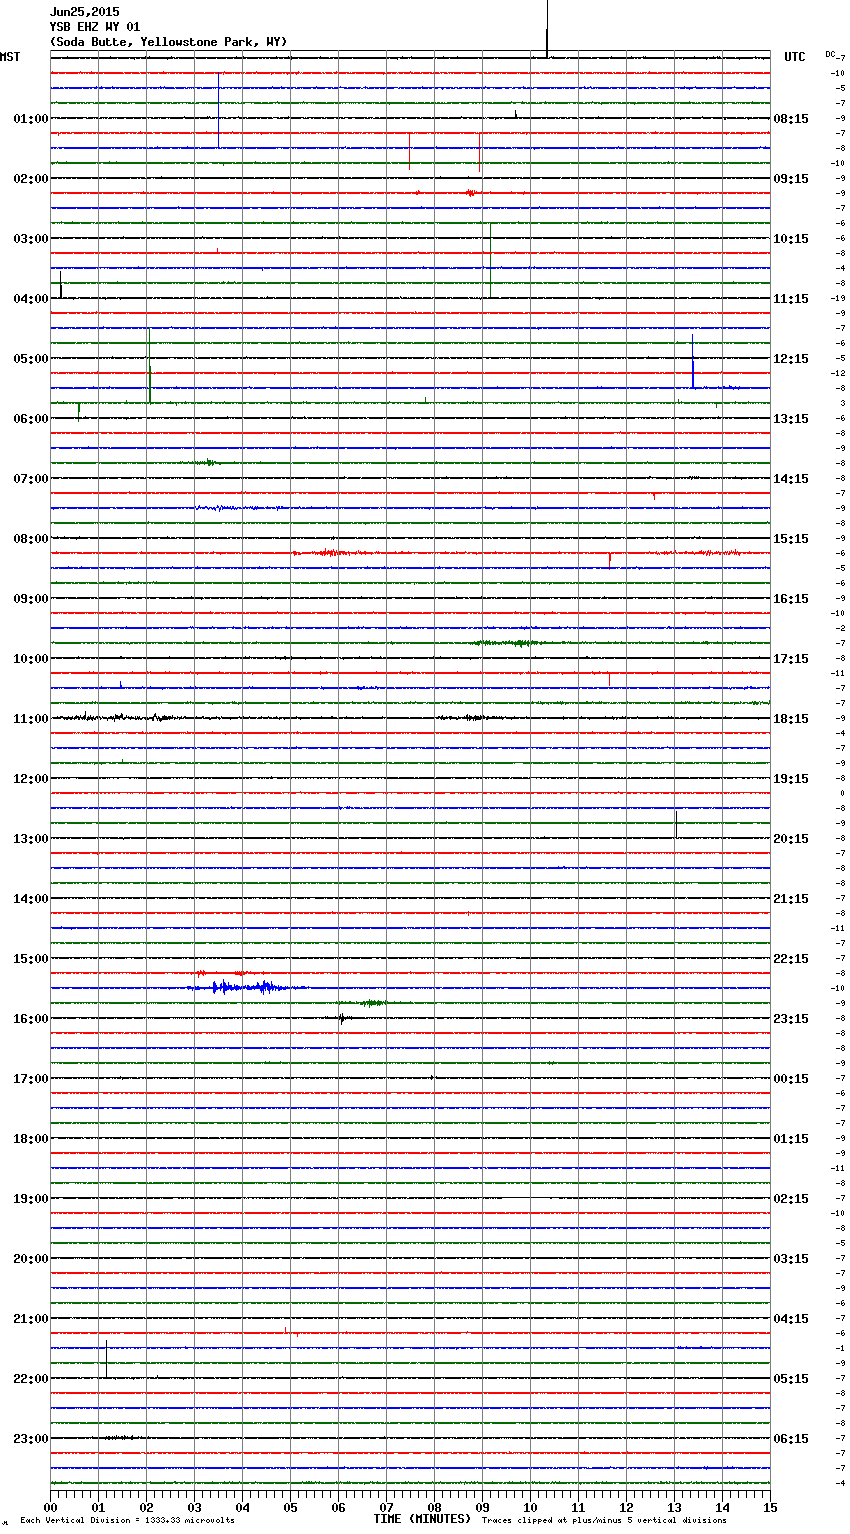This screenshot has width=850, height=1534.
Task: Click the Each Vertical Division 1333.33 microvolts note
Action: [127, 1521]
